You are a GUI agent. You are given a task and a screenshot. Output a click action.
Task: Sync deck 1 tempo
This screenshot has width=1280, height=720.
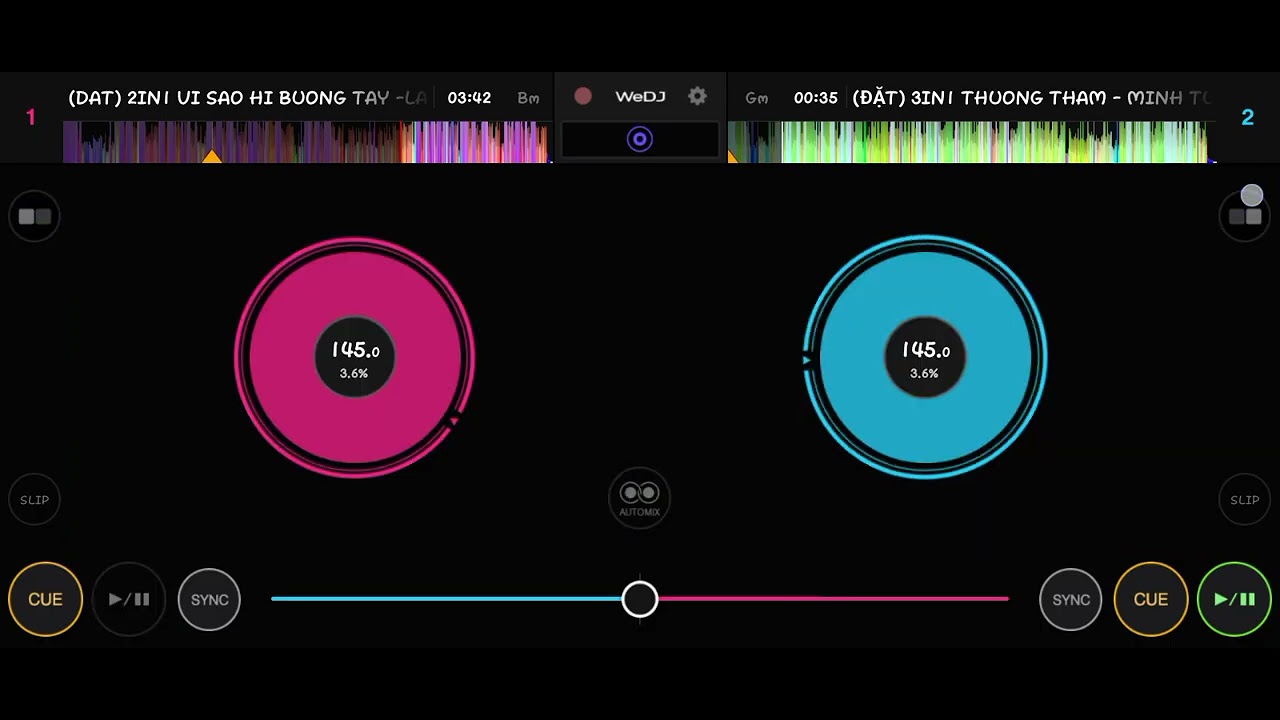[x=209, y=599]
